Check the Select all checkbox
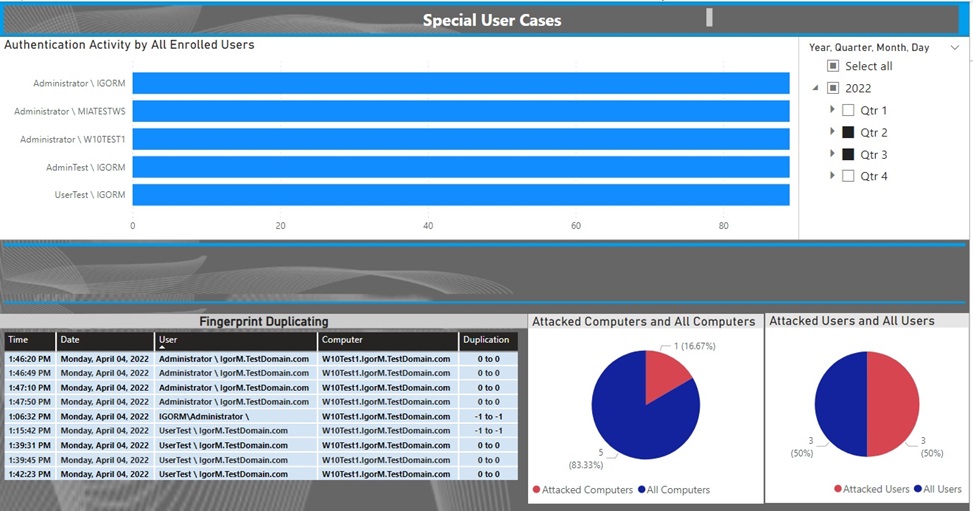The width and height of the screenshot is (973, 511). point(833,66)
